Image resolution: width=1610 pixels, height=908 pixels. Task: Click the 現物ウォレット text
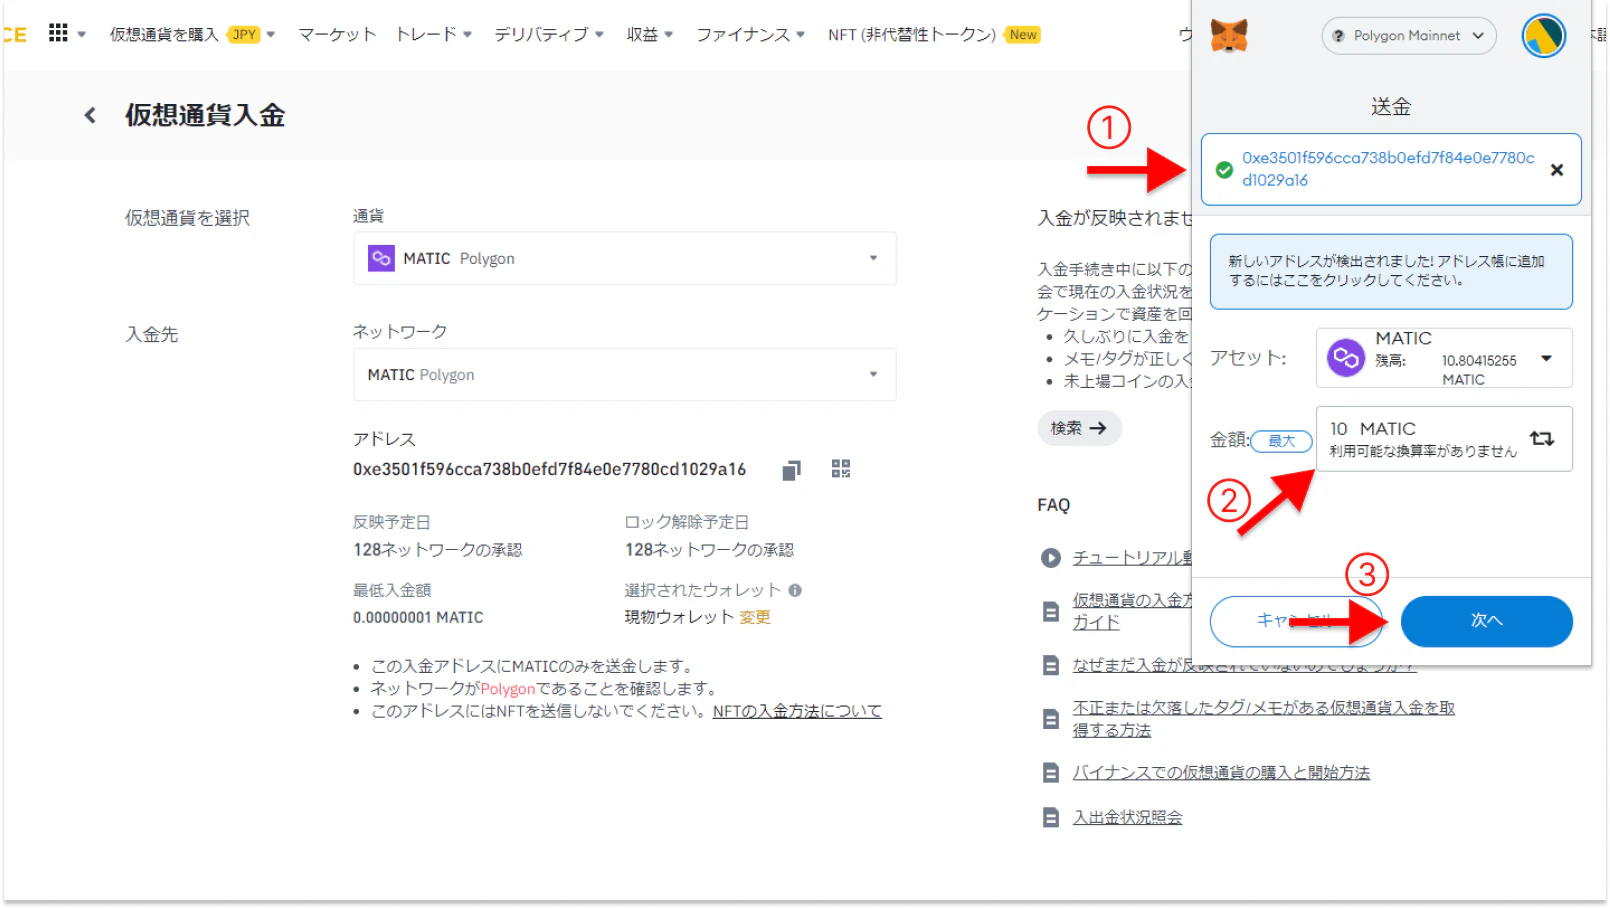680,617
